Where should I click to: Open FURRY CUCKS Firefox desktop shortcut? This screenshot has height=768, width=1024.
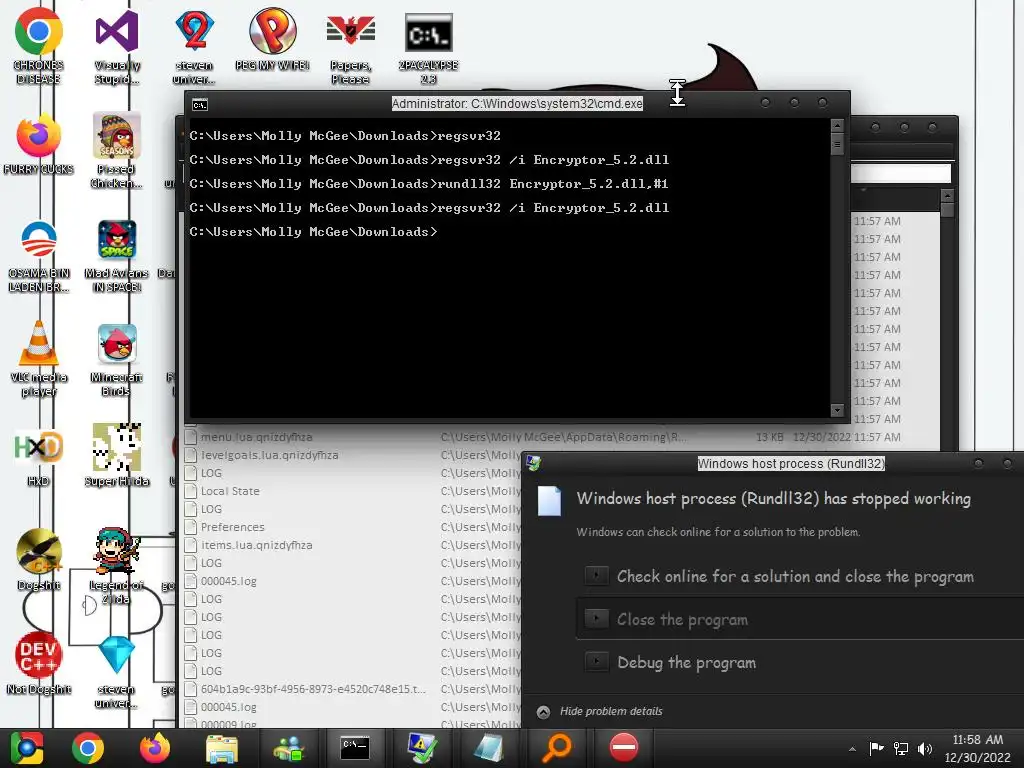coord(39,144)
